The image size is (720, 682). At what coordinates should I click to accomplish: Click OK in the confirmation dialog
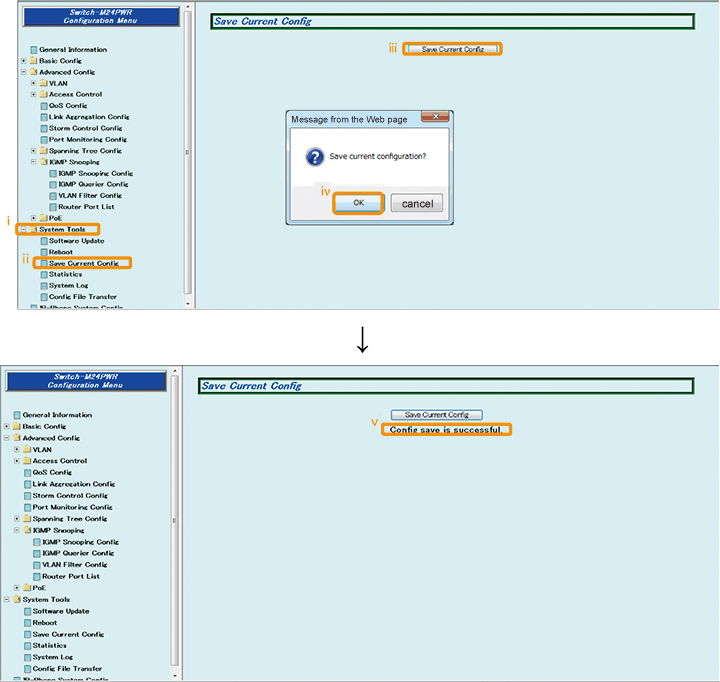point(358,203)
